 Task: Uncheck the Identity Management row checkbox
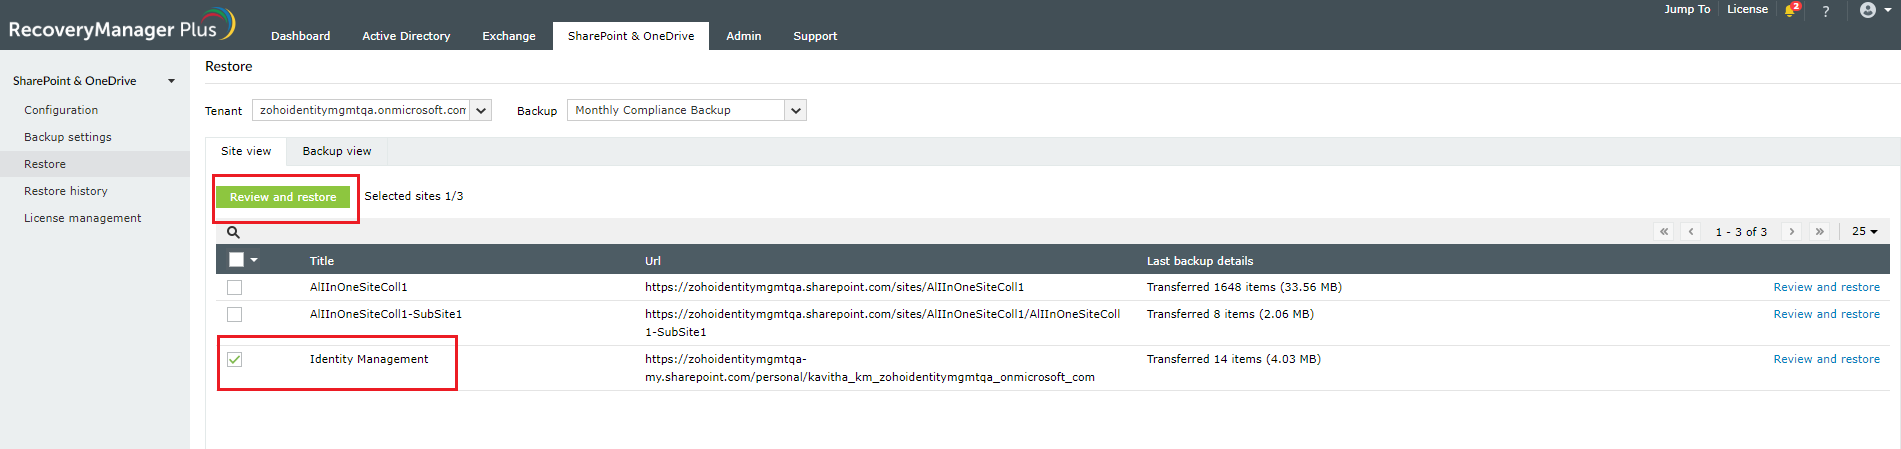(x=234, y=359)
